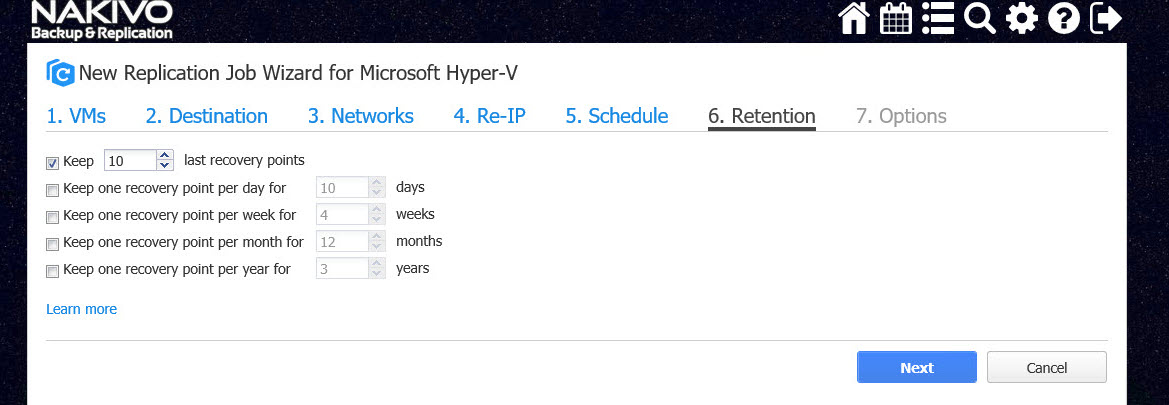
Task: Click the last recovery points number field
Action: [129, 160]
